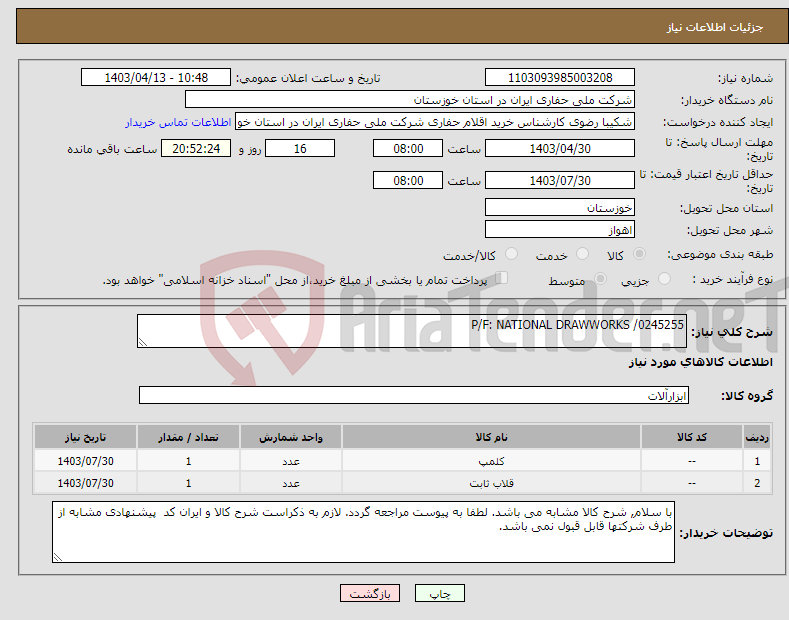Click the quantity cell in the قلاب ثابت row

[x=188, y=483]
